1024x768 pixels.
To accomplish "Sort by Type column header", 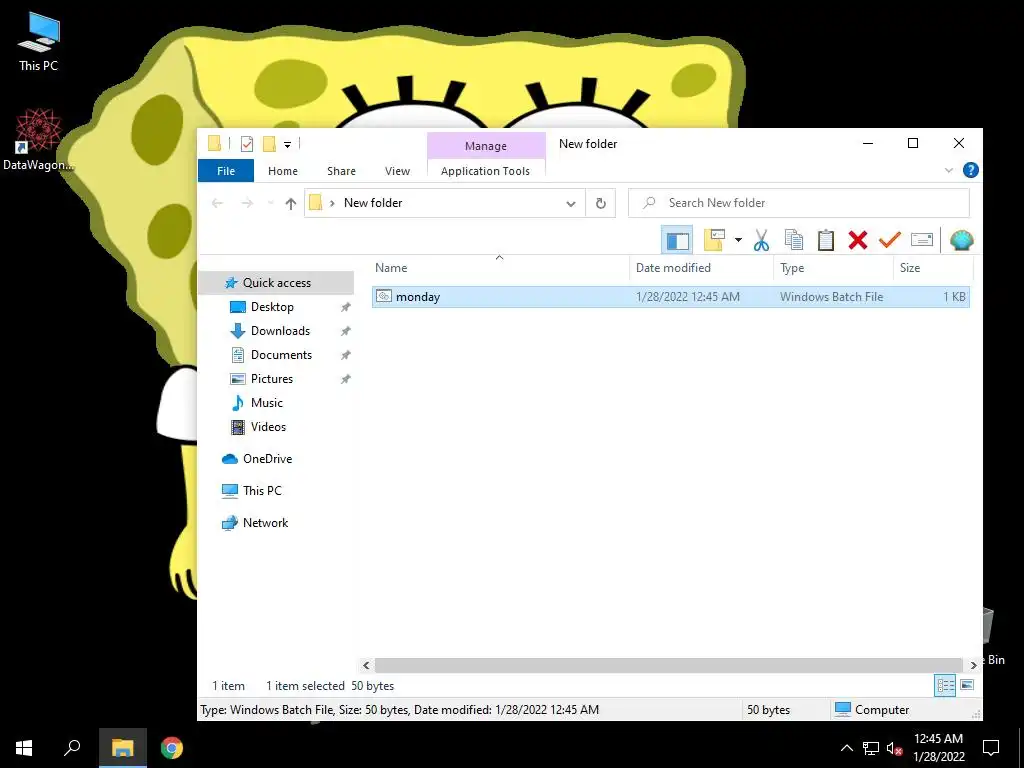I will tap(833, 268).
